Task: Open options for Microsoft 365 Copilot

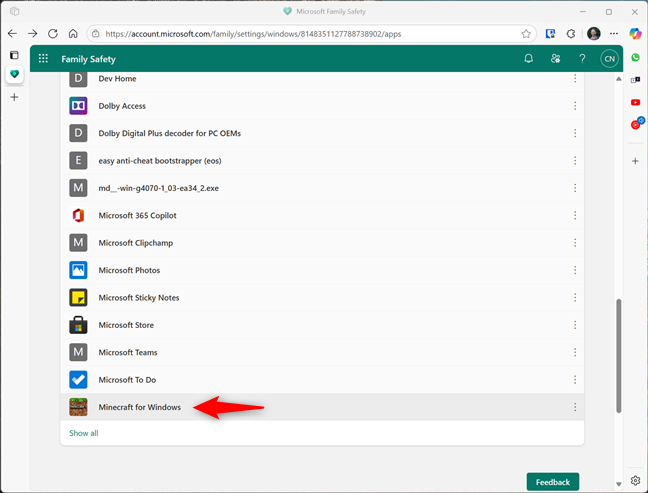Action: coord(575,215)
